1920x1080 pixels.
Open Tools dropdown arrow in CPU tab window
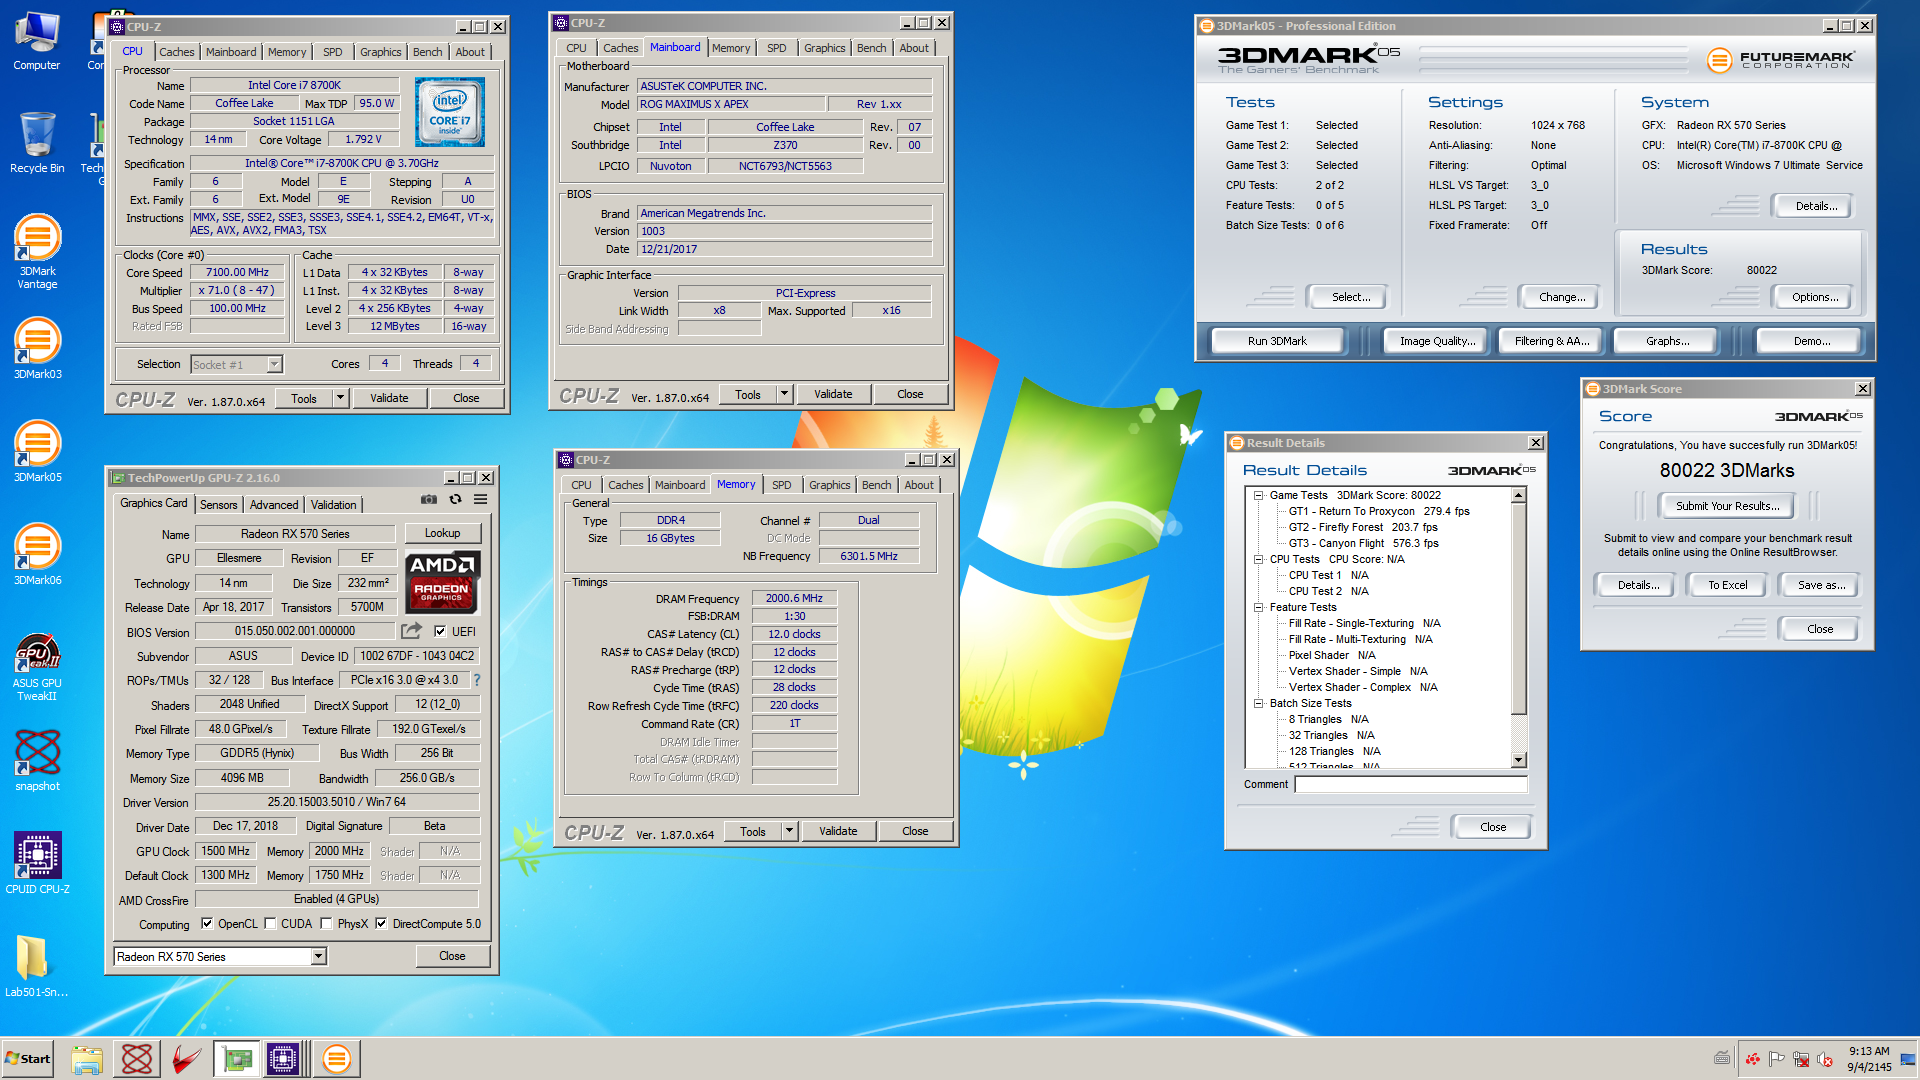(340, 398)
